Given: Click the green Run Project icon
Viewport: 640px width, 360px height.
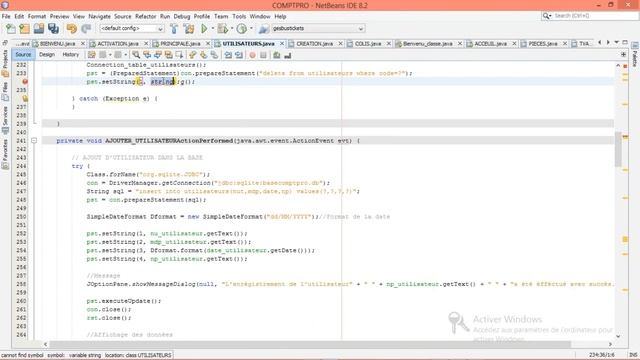Looking at the screenshot, I should 204,29.
